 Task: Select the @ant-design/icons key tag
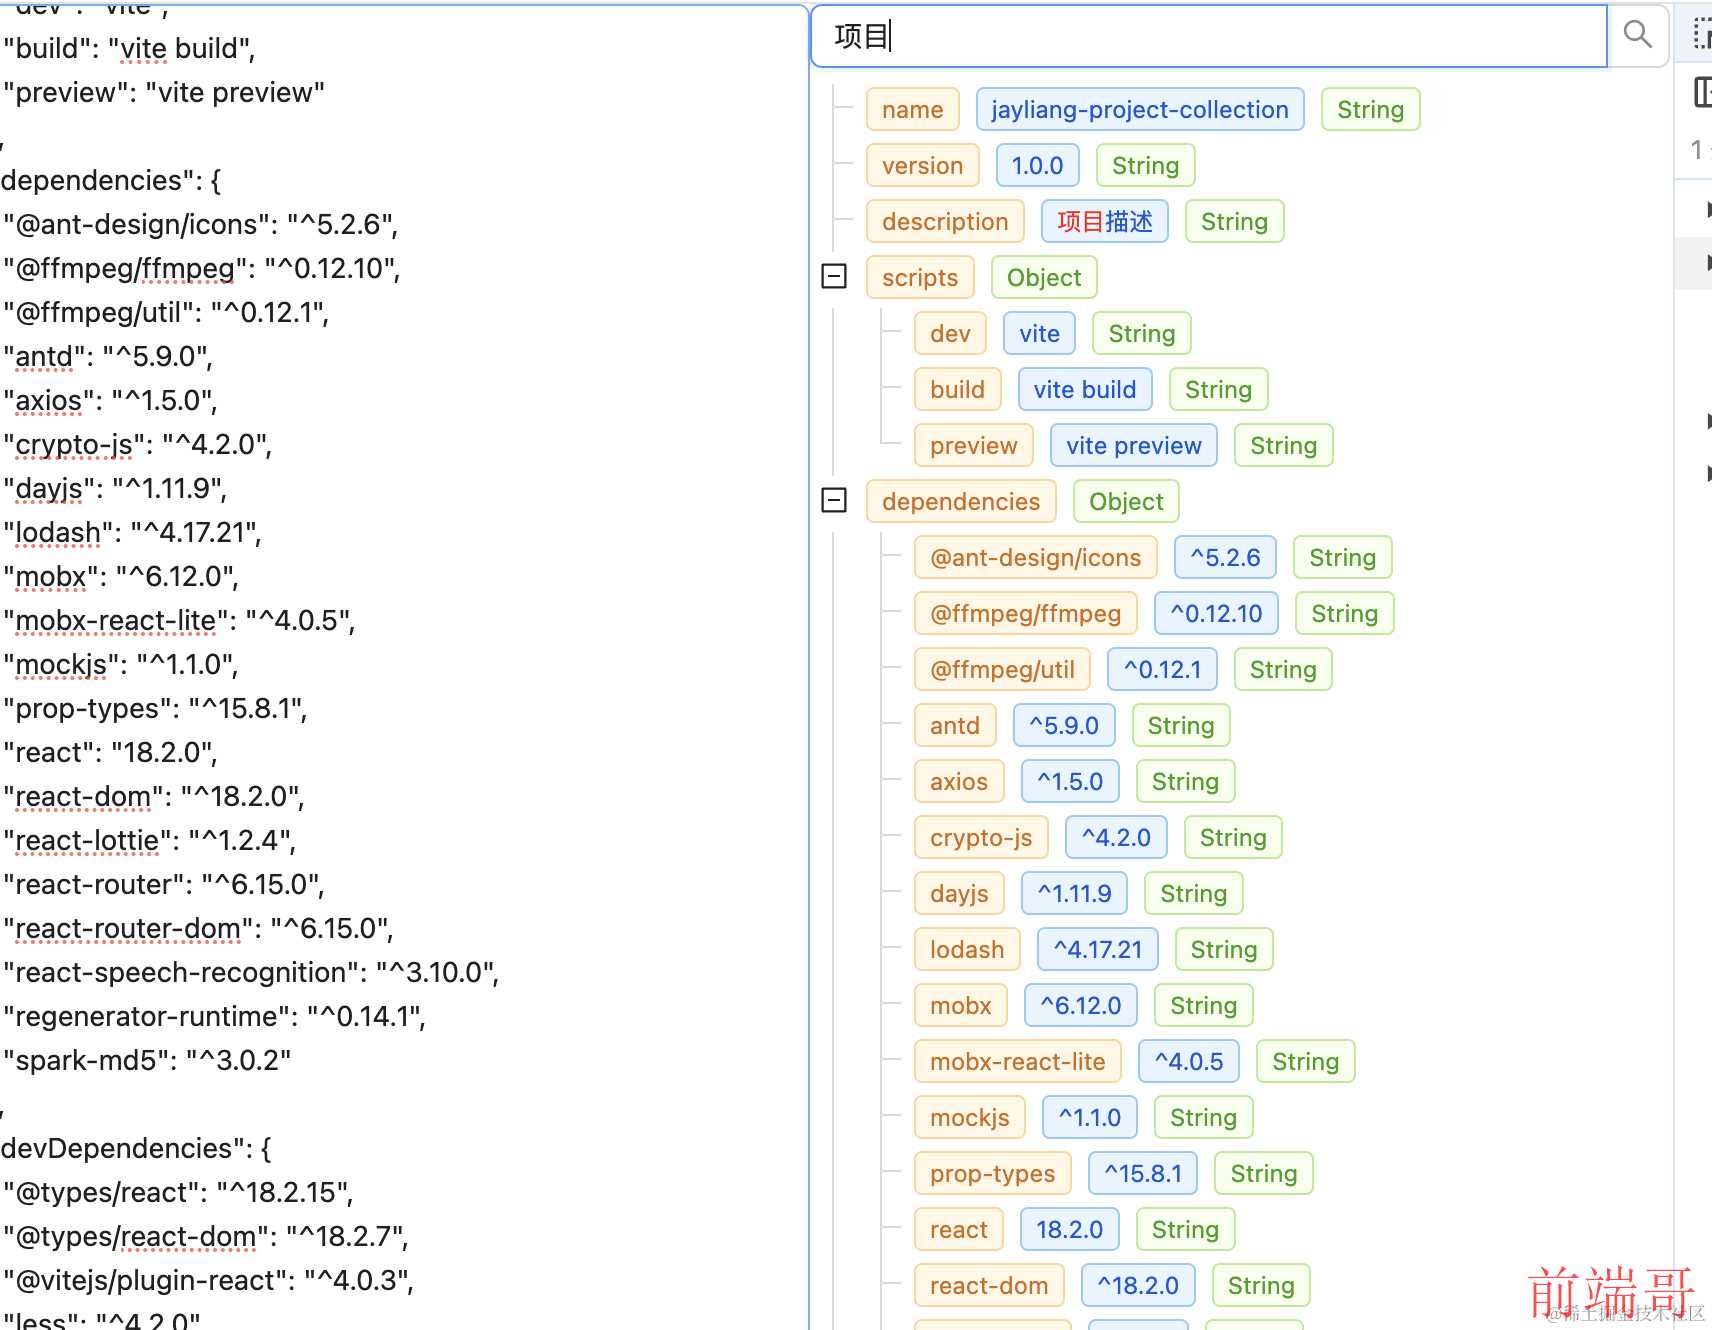click(x=1036, y=557)
